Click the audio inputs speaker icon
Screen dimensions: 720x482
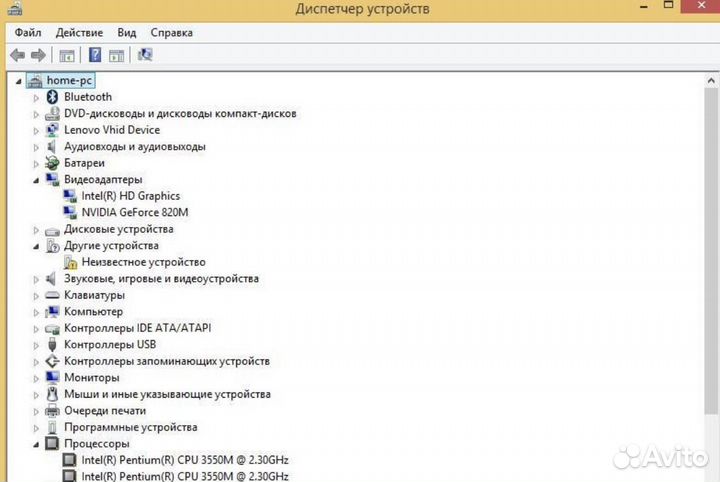pyautogui.click(x=51, y=146)
